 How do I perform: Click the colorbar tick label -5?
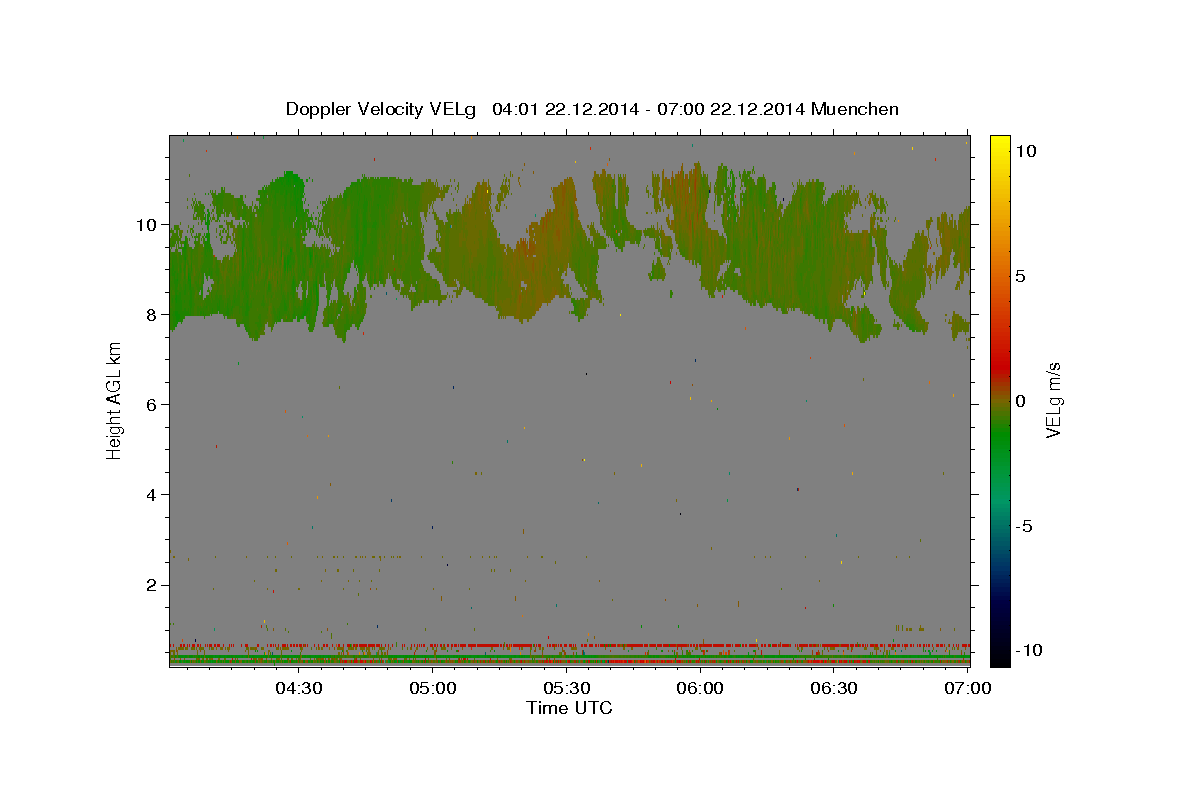[1025, 526]
